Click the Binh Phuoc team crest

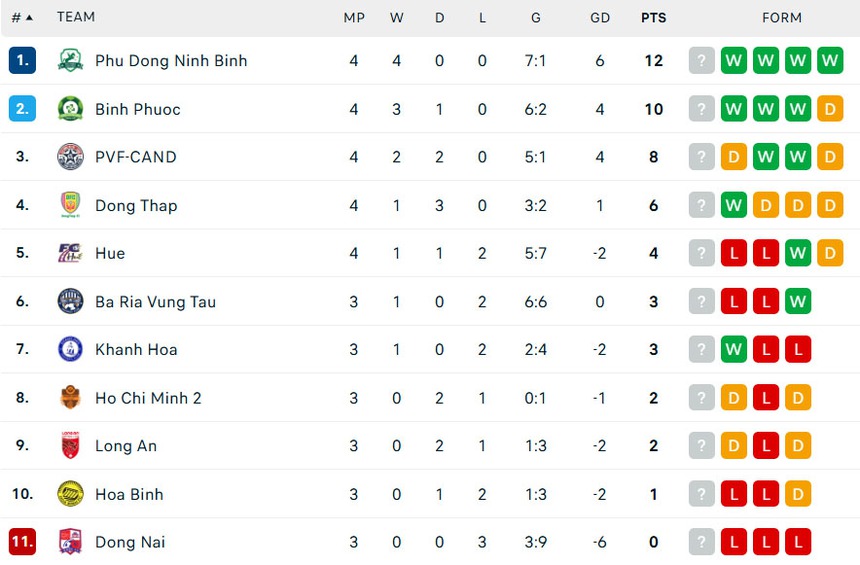point(70,109)
